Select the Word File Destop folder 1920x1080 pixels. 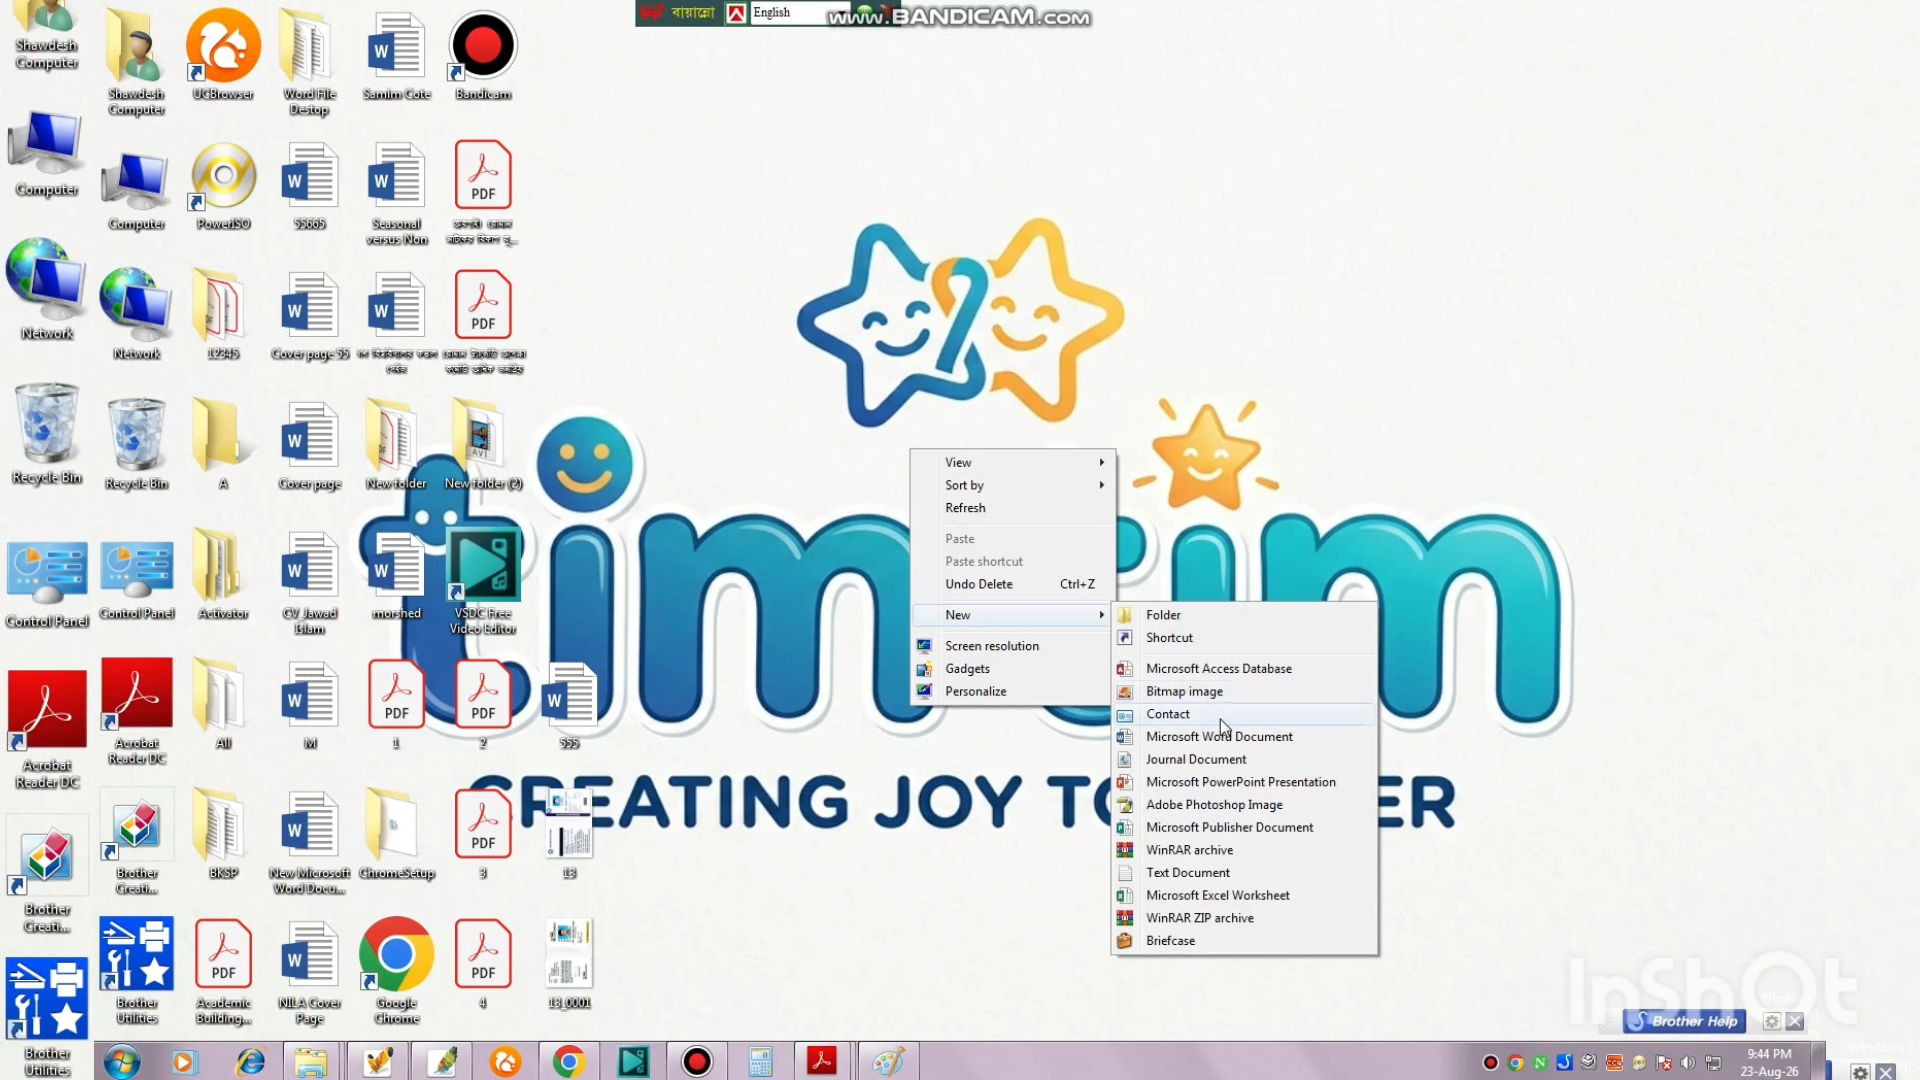[x=309, y=62]
